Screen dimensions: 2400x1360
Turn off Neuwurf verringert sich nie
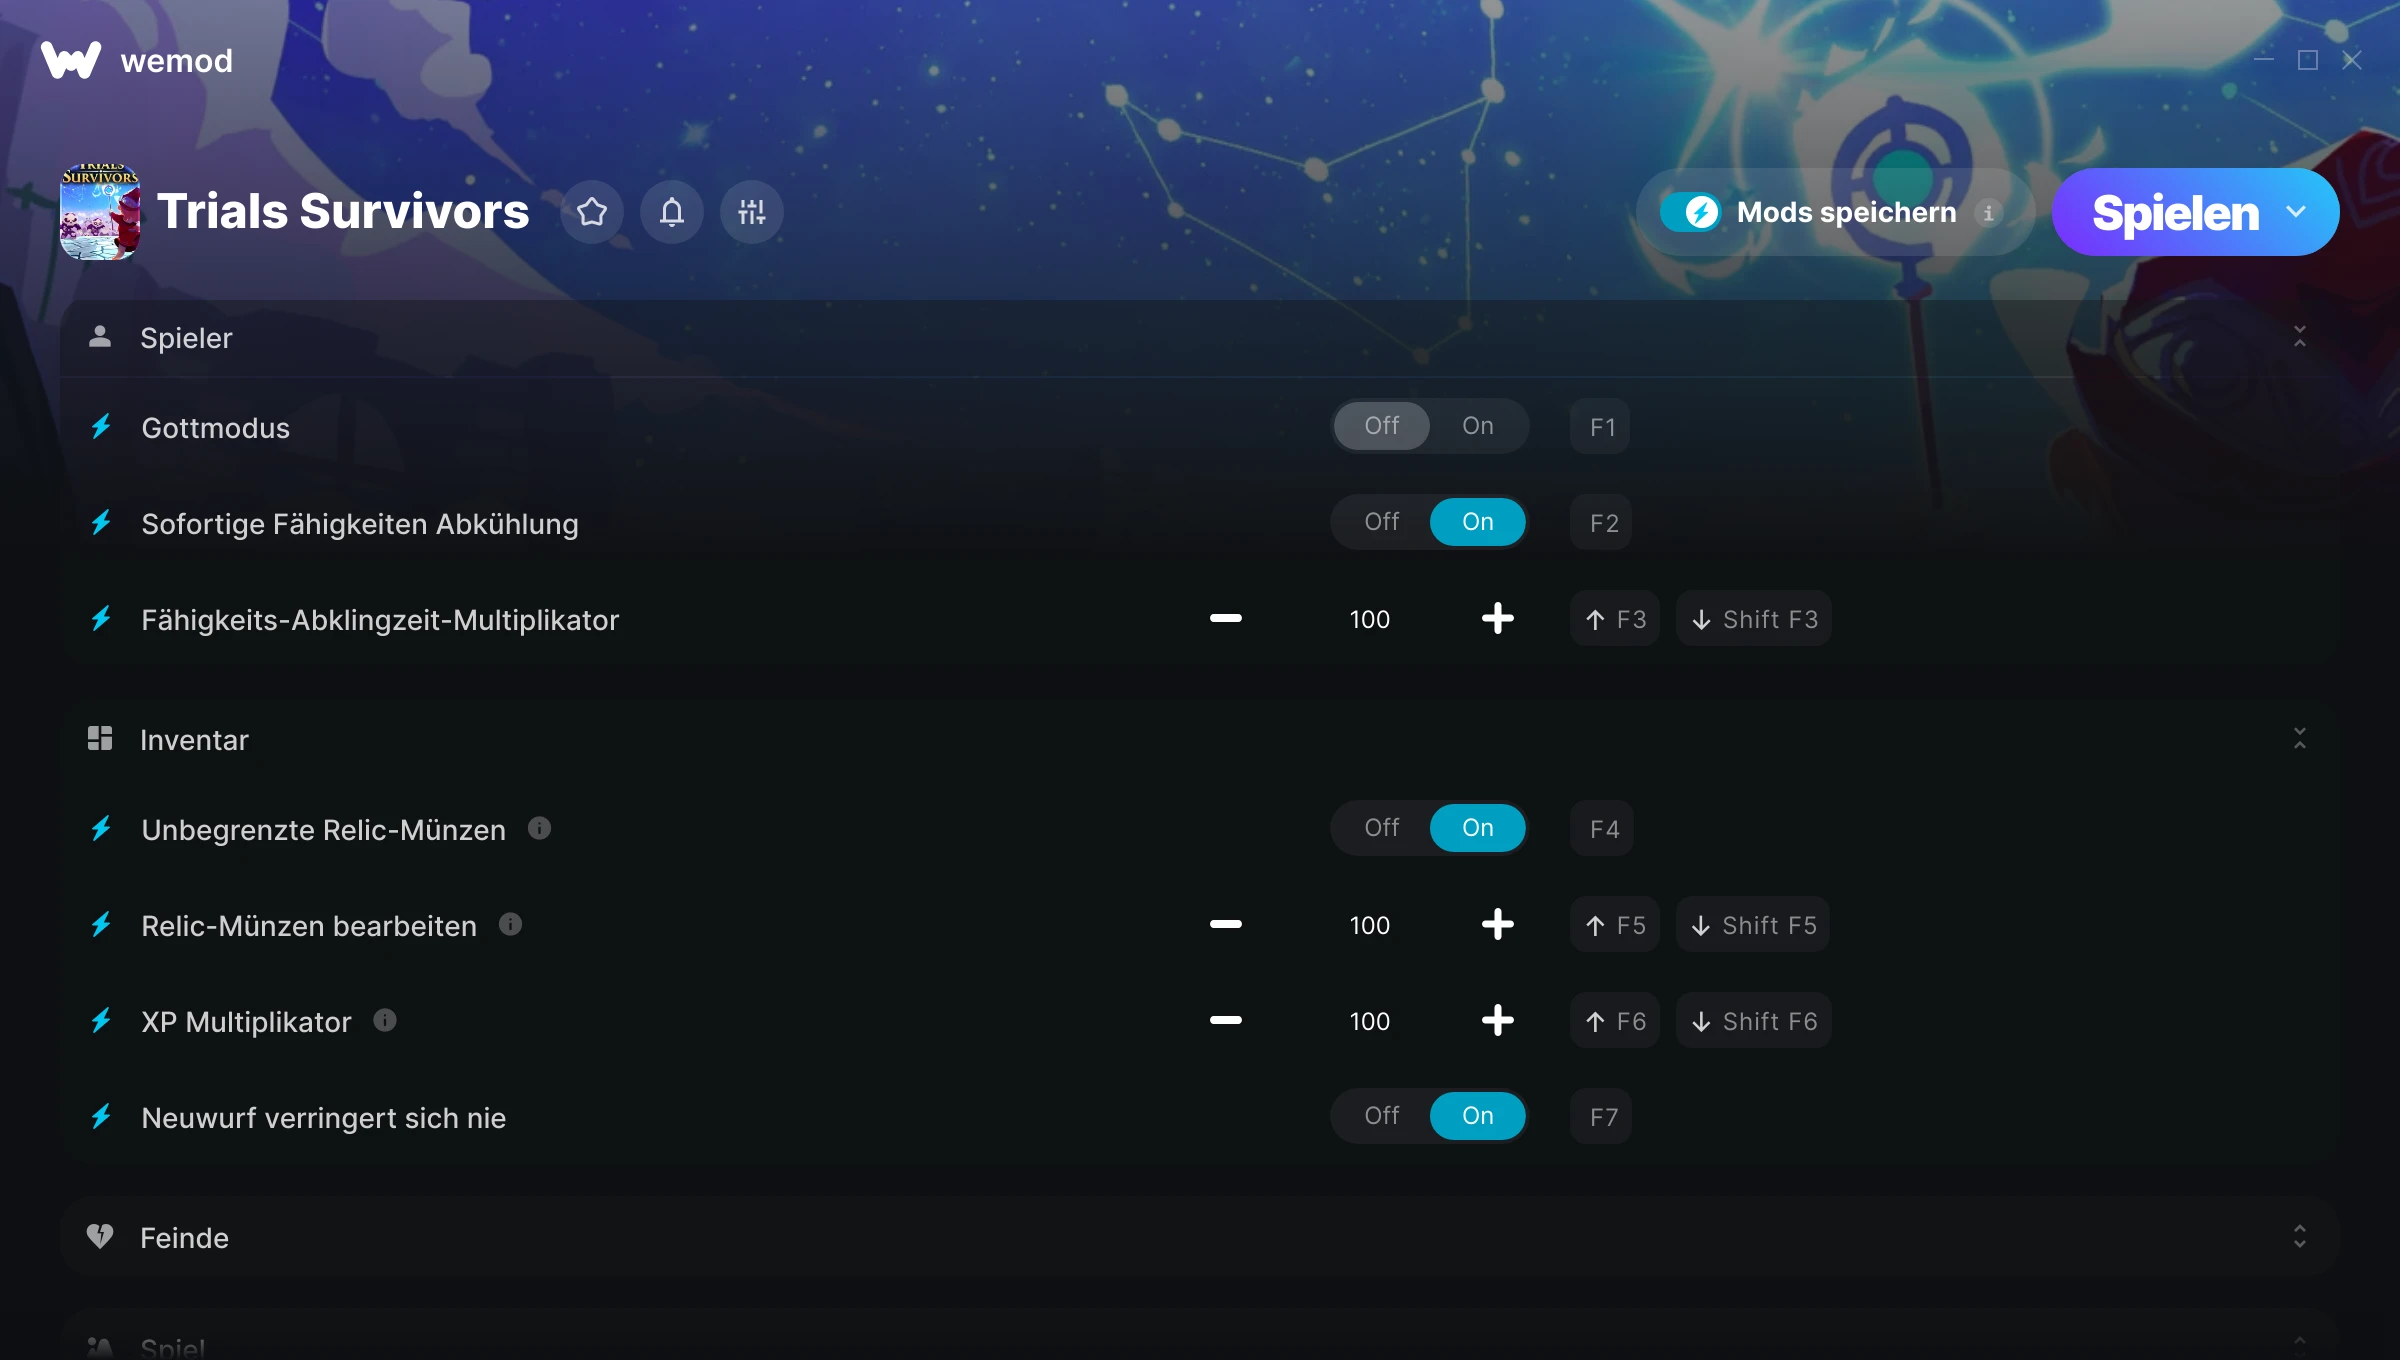point(1382,1116)
